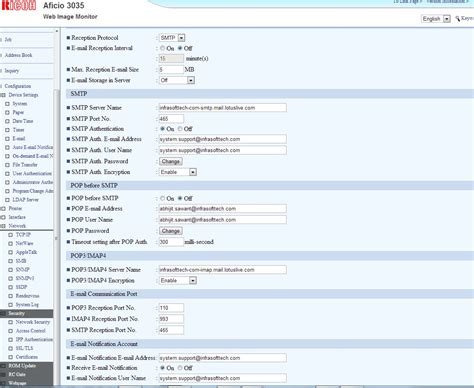Click POP3/IMAP4 Server Name field
The image size is (474, 388).
[x=222, y=270]
